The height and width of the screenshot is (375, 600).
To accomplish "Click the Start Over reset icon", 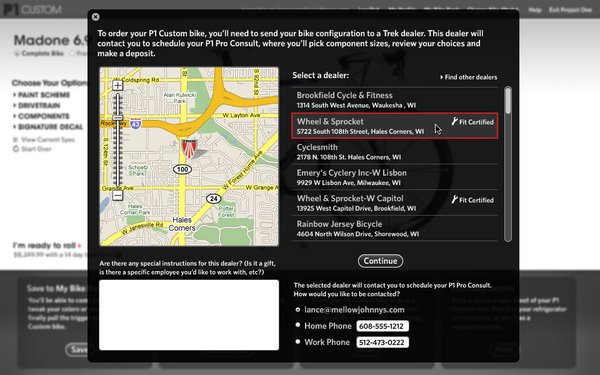I will click(16, 149).
